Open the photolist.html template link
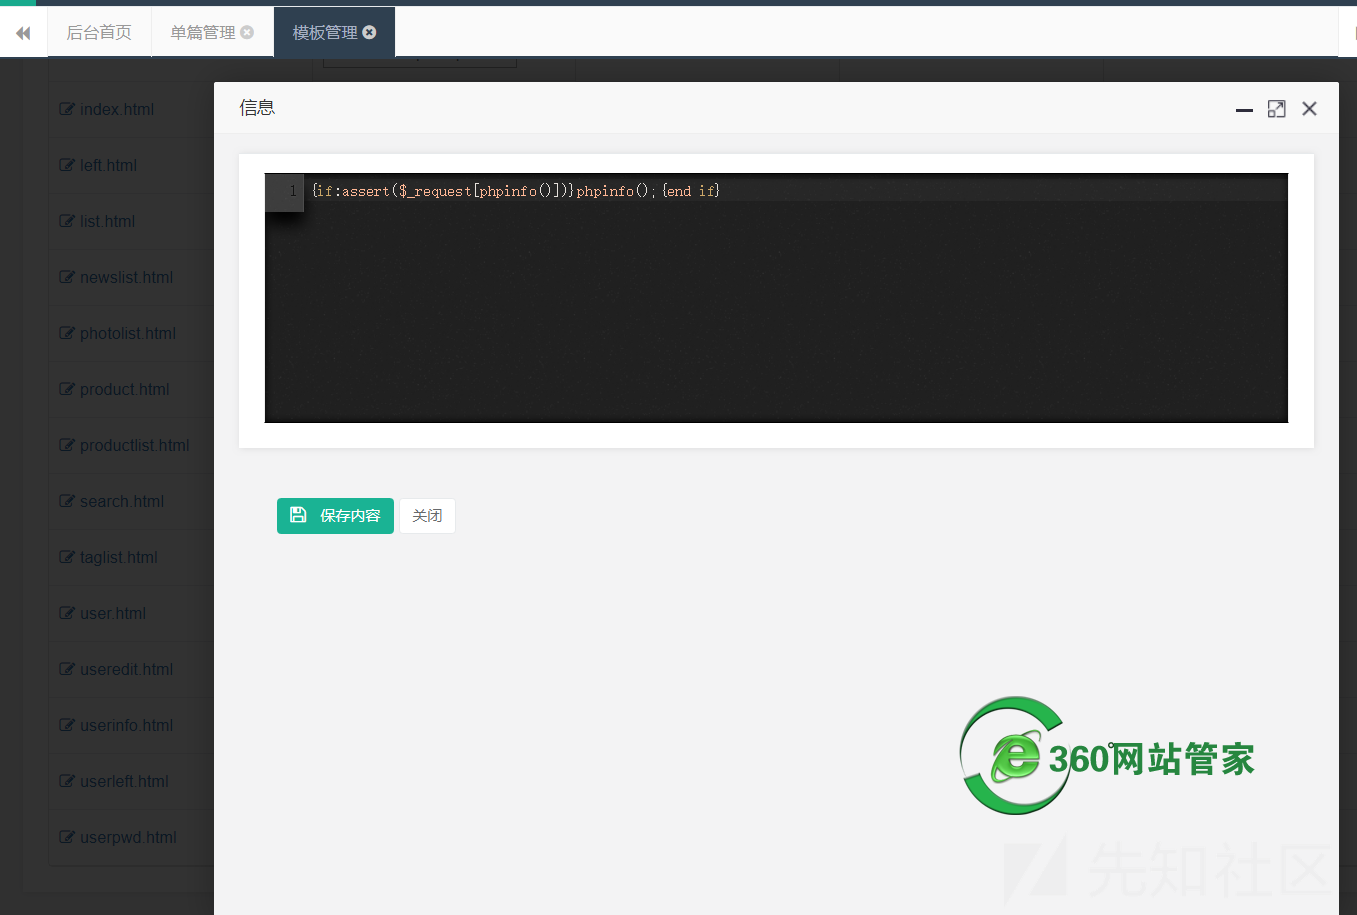 tap(128, 333)
